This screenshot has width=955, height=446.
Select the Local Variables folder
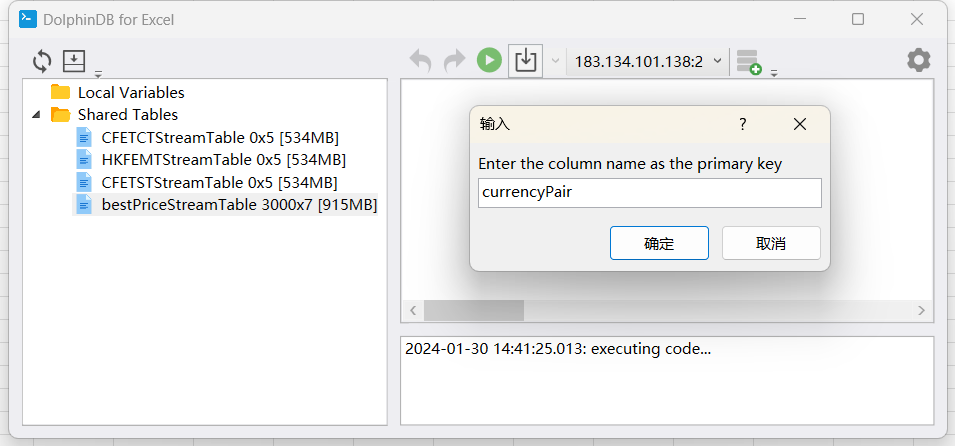130,92
